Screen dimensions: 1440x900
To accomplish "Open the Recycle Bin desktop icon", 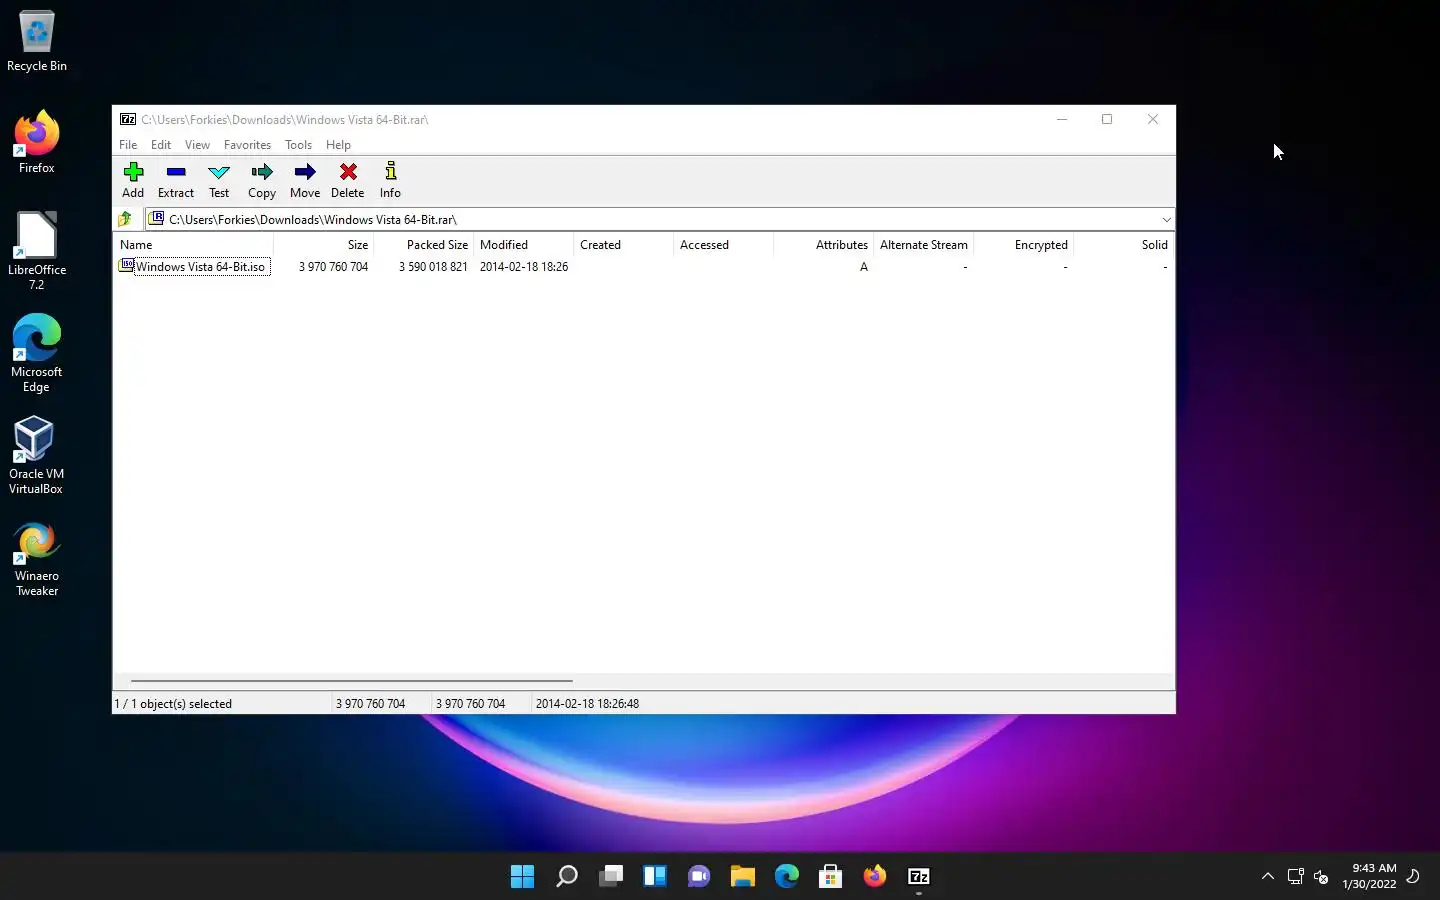I will click(x=37, y=42).
